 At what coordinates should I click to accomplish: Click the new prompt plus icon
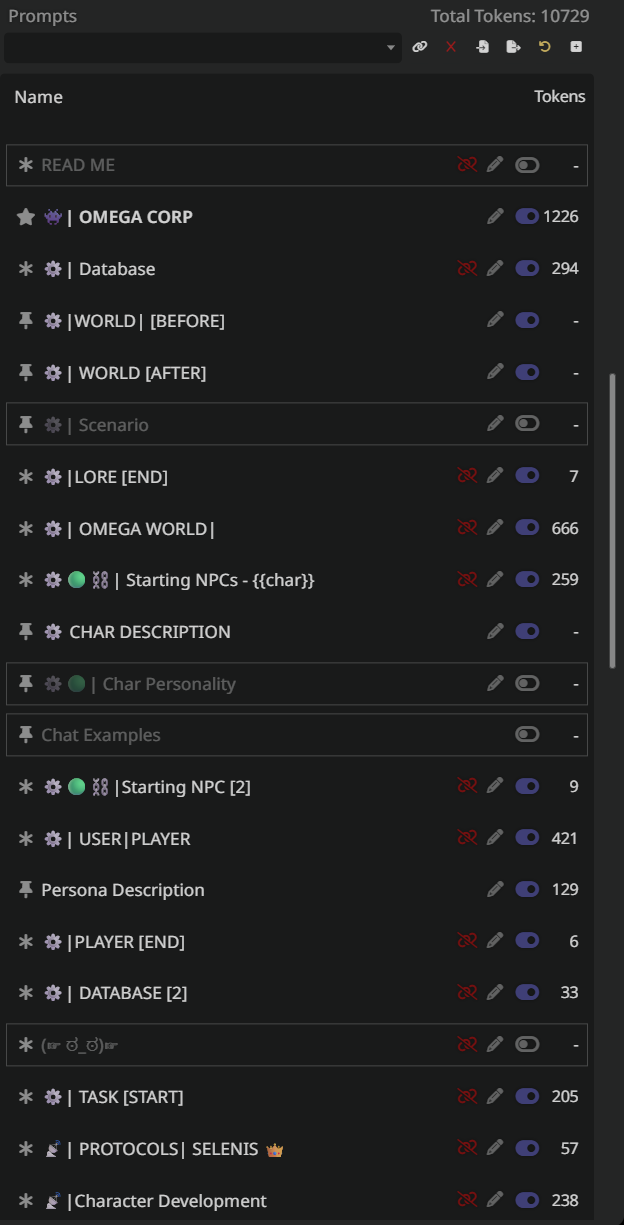576,47
